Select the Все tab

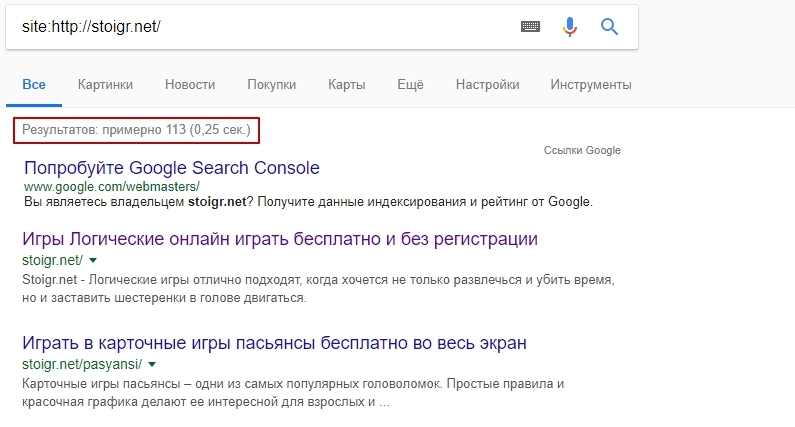34,85
